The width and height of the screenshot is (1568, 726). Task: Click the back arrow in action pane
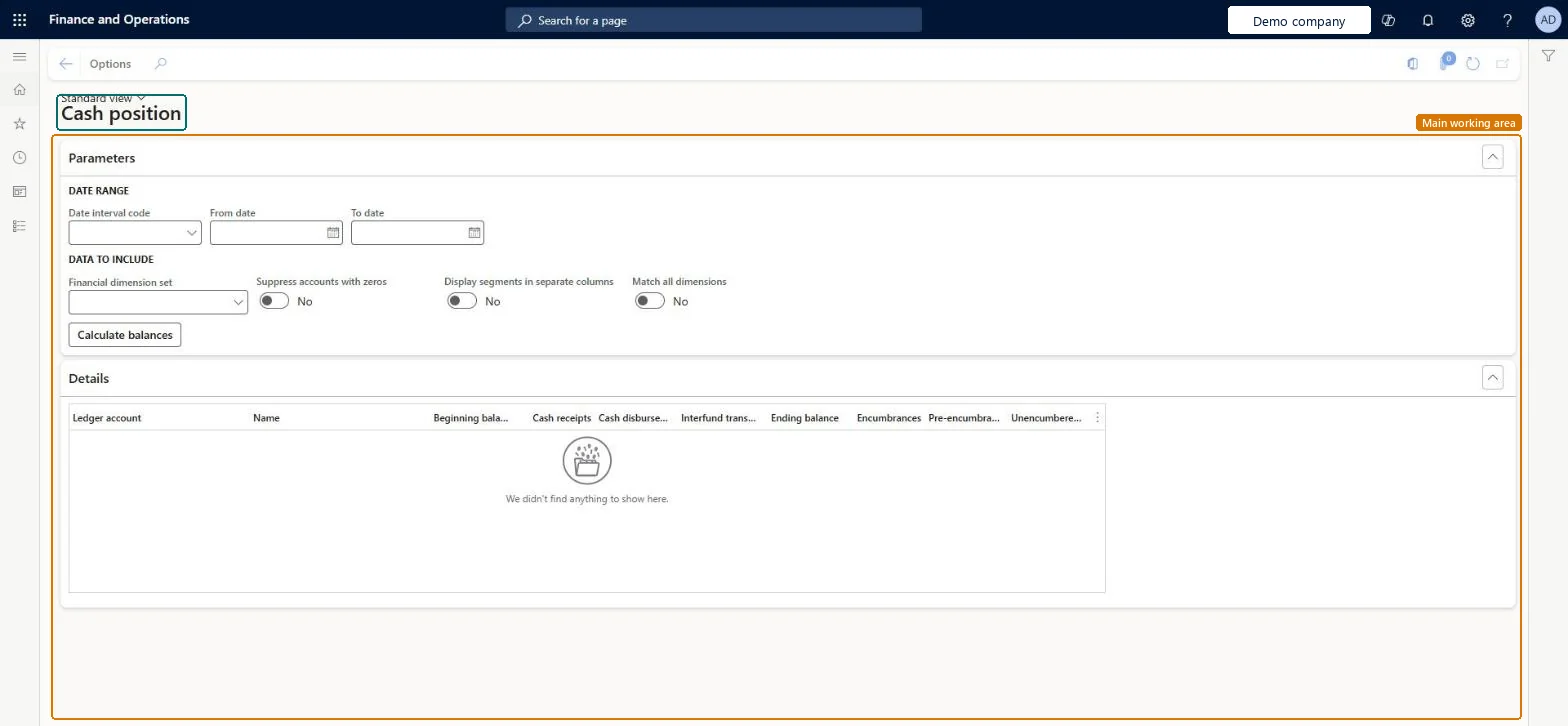(66, 64)
